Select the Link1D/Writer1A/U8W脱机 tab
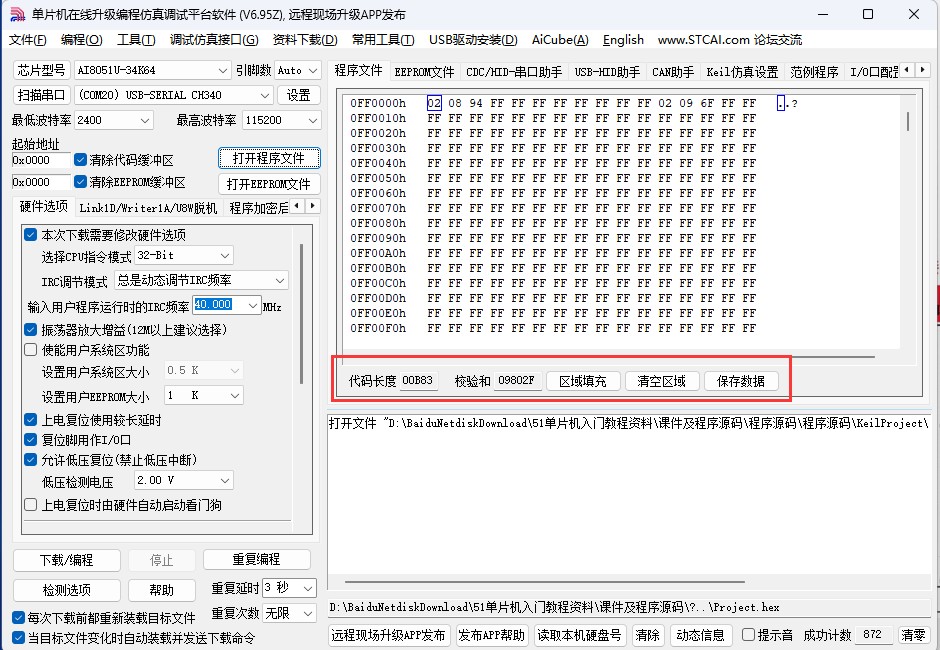Image resolution: width=940 pixels, height=650 pixels. [x=148, y=208]
